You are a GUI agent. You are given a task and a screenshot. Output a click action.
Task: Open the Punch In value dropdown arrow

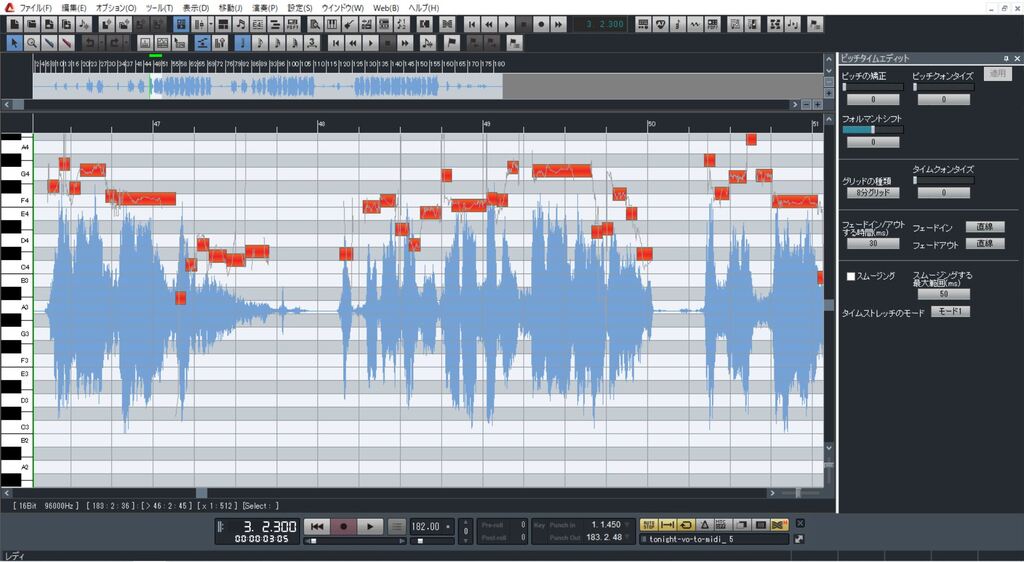pyautogui.click(x=627, y=525)
